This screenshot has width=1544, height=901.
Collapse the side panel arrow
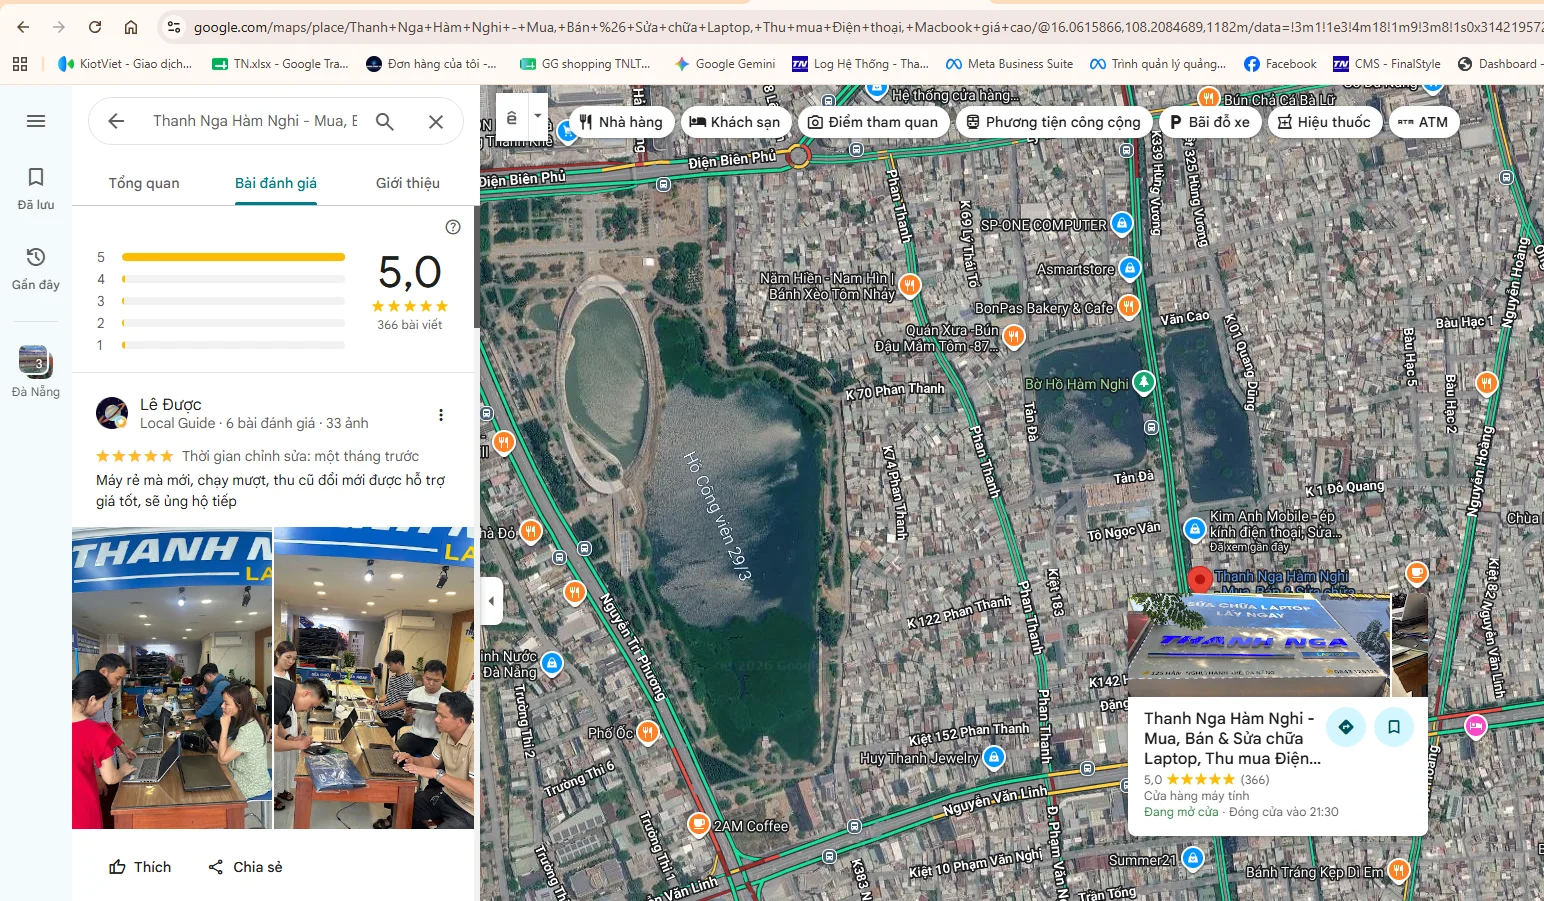[x=491, y=602]
